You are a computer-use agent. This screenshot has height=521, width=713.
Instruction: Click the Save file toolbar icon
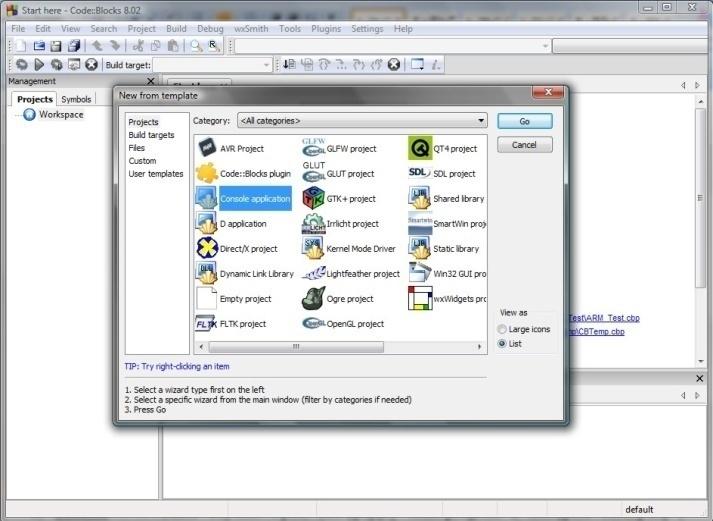click(x=56, y=46)
